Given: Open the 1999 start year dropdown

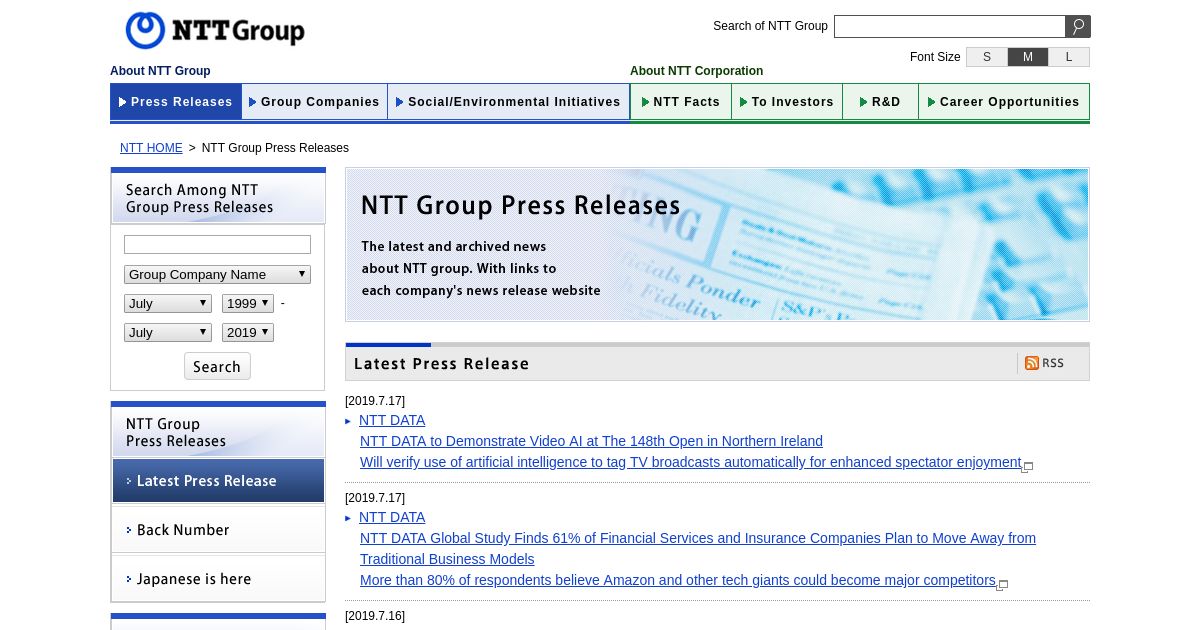Looking at the screenshot, I should (248, 303).
